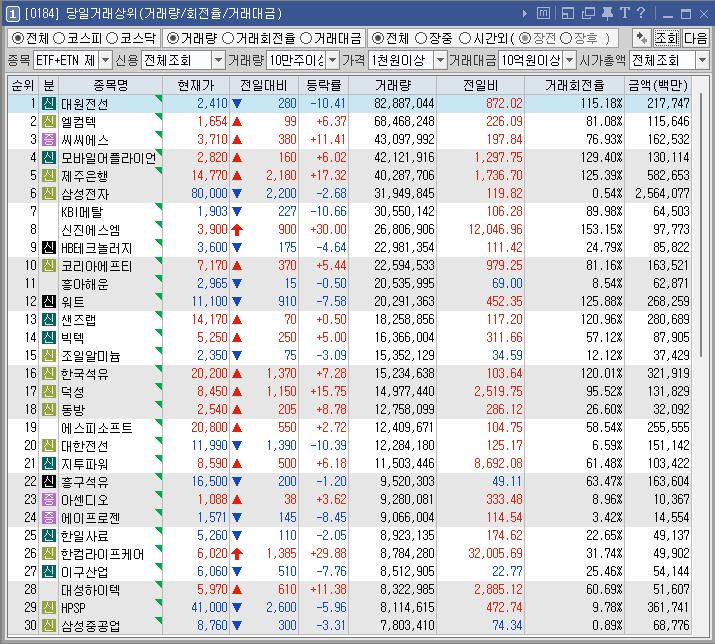
Task: Click the limit-up arrow icon in 한컴라이프케어 row
Action: click(237, 554)
